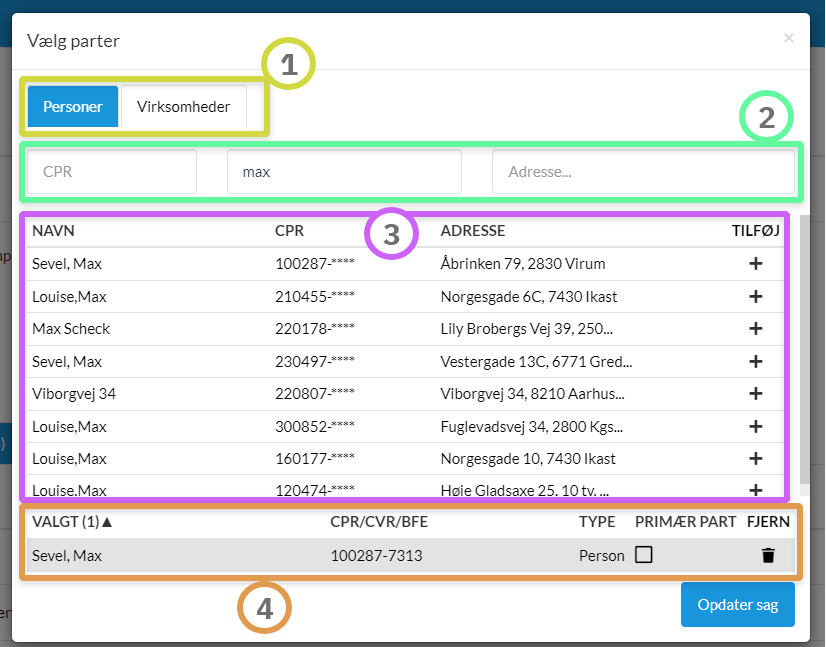Screen dimensions: 826x647
Task: Click the NAVN column header
Action: coord(53,231)
